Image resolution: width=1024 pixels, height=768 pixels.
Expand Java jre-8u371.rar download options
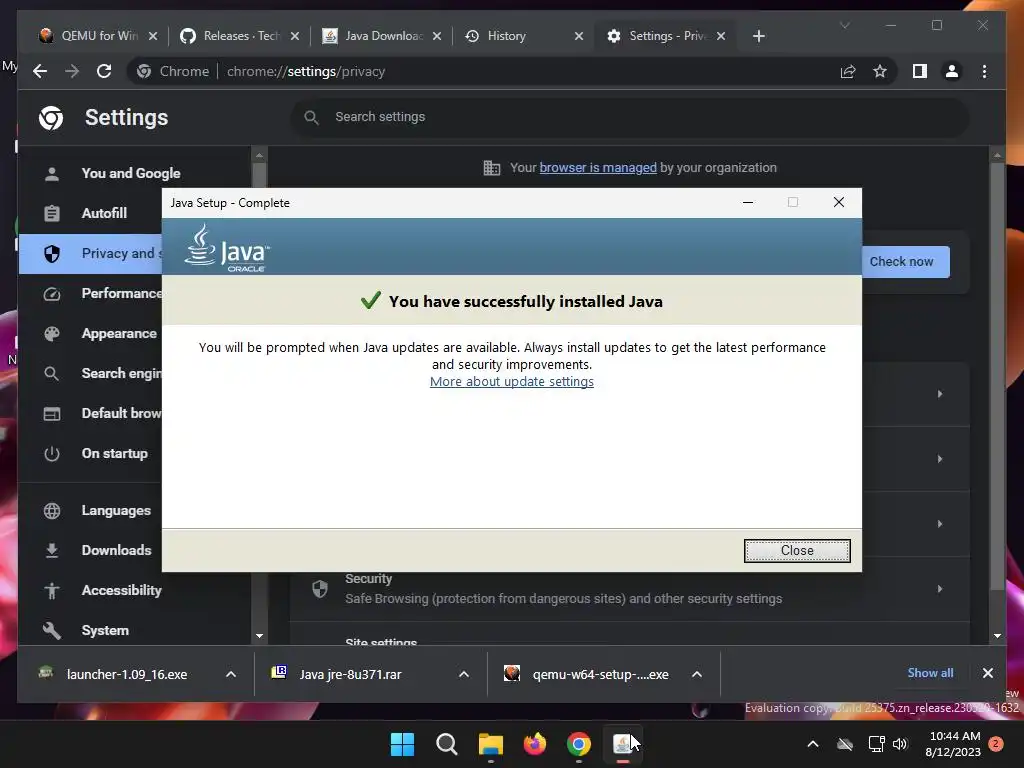464,674
